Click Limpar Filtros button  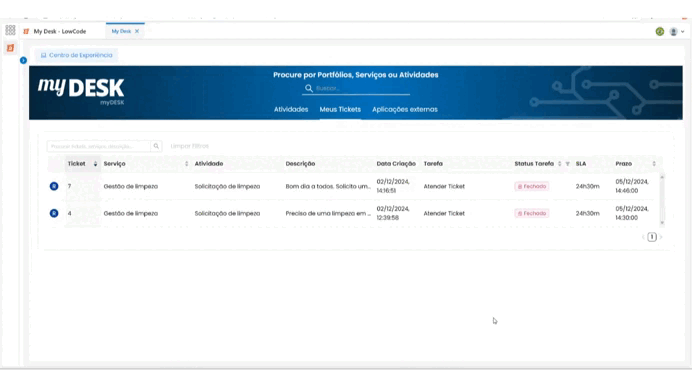(x=190, y=146)
